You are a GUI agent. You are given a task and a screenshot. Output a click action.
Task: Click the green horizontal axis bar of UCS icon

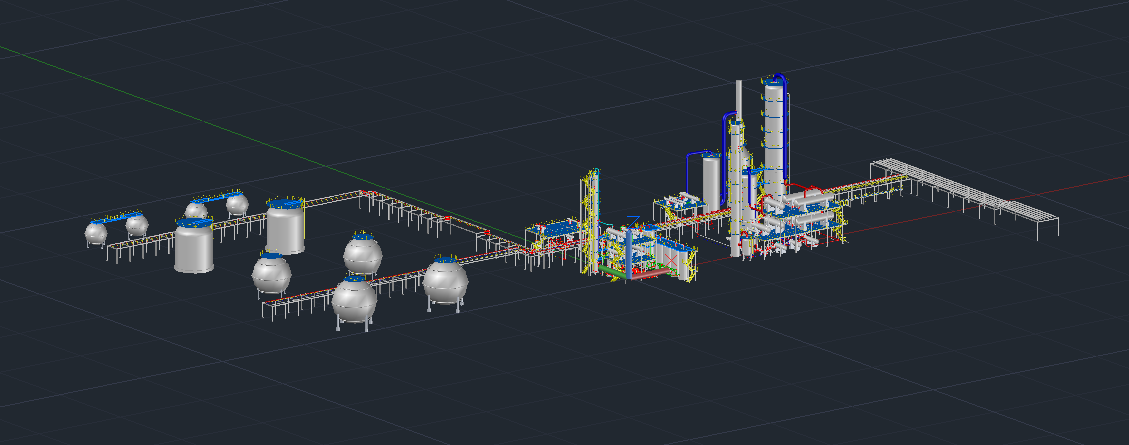pos(611,271)
